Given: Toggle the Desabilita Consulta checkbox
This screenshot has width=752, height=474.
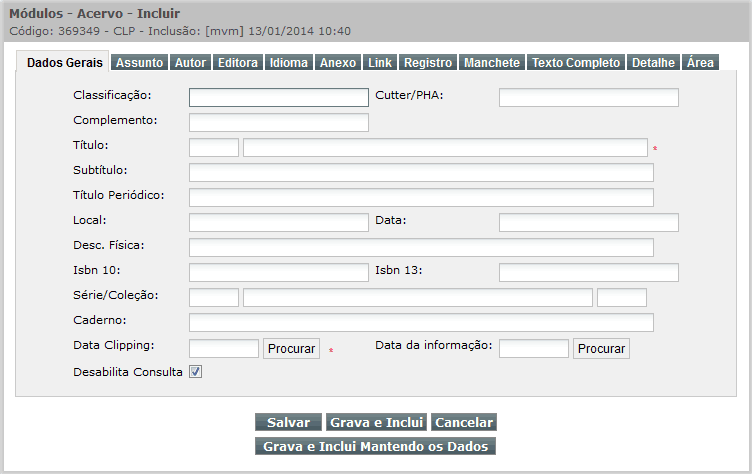Looking at the screenshot, I should pos(195,372).
